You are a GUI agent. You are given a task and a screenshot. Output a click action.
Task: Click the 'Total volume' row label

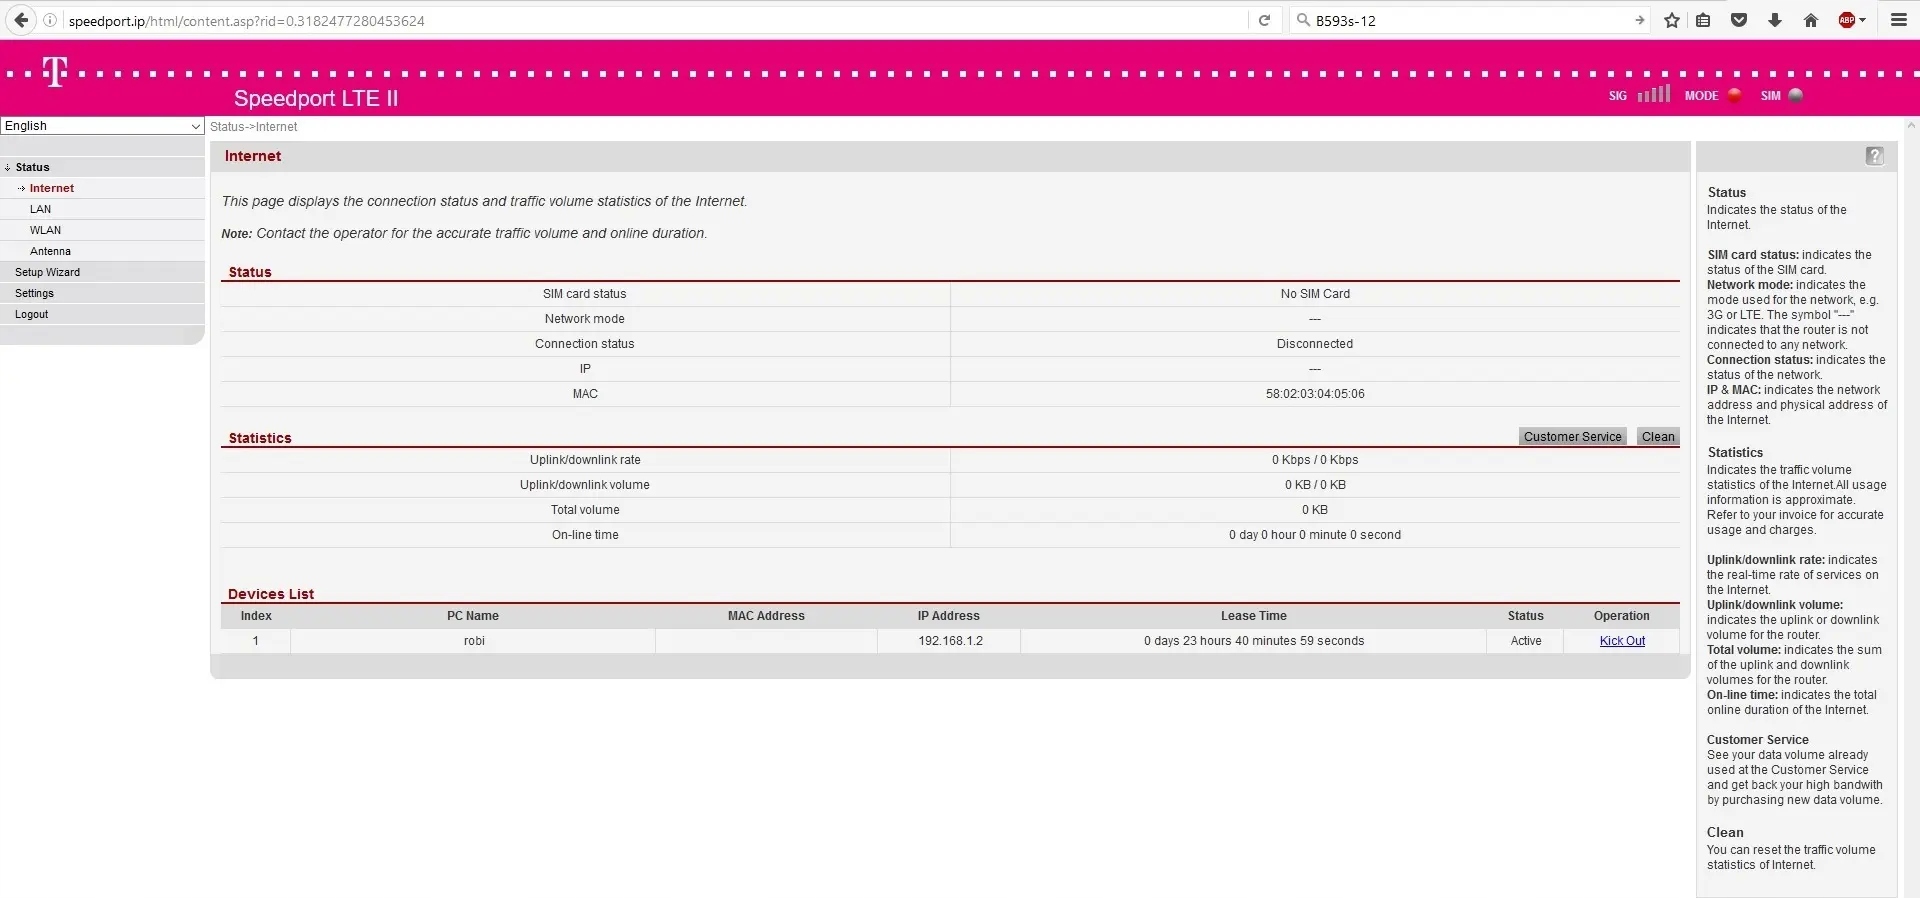tap(585, 510)
